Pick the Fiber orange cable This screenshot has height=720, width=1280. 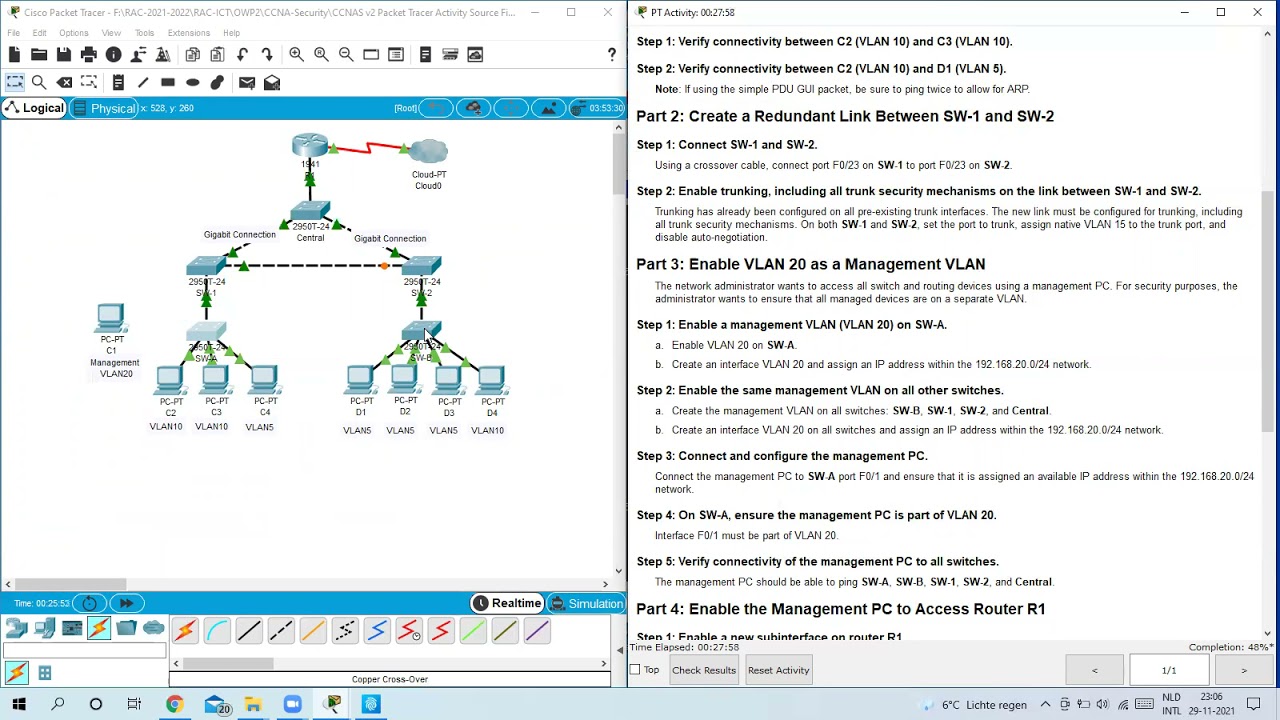tap(313, 631)
